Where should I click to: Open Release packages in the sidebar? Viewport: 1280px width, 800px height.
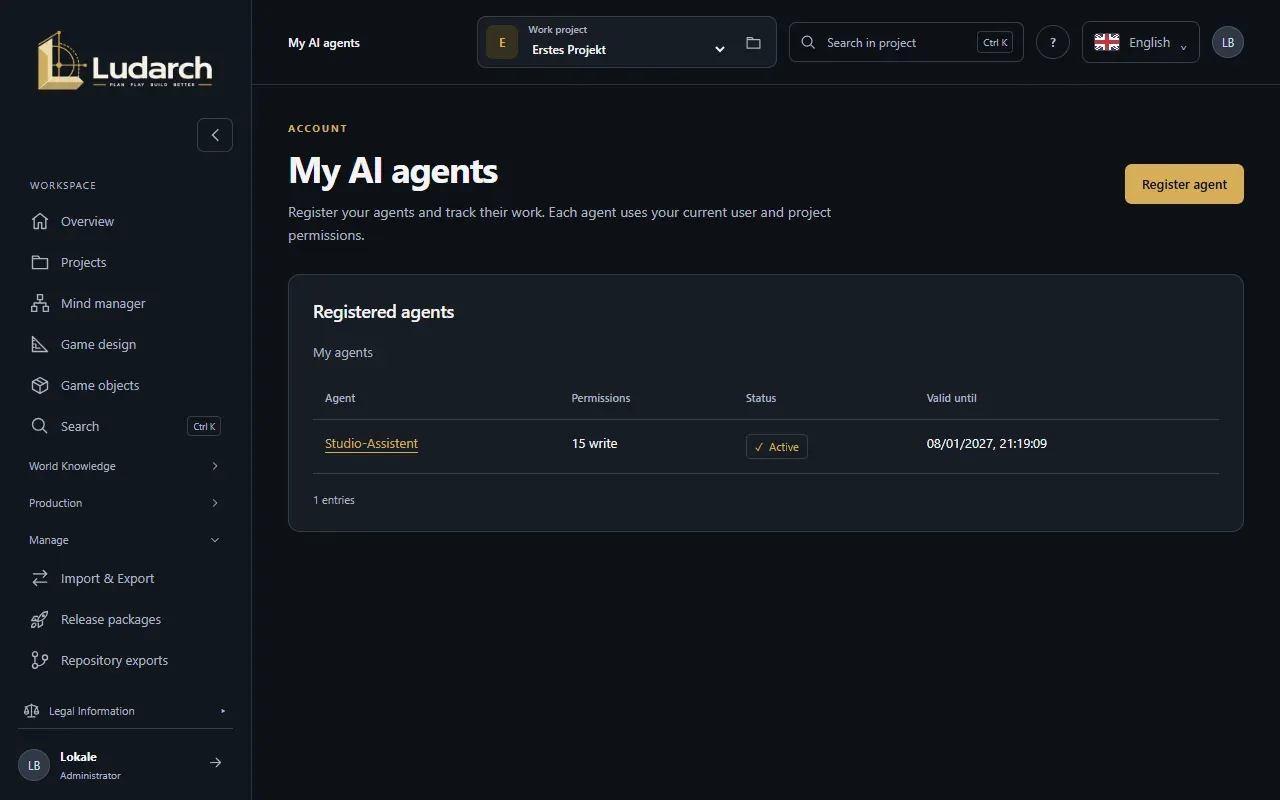[x=125, y=619]
